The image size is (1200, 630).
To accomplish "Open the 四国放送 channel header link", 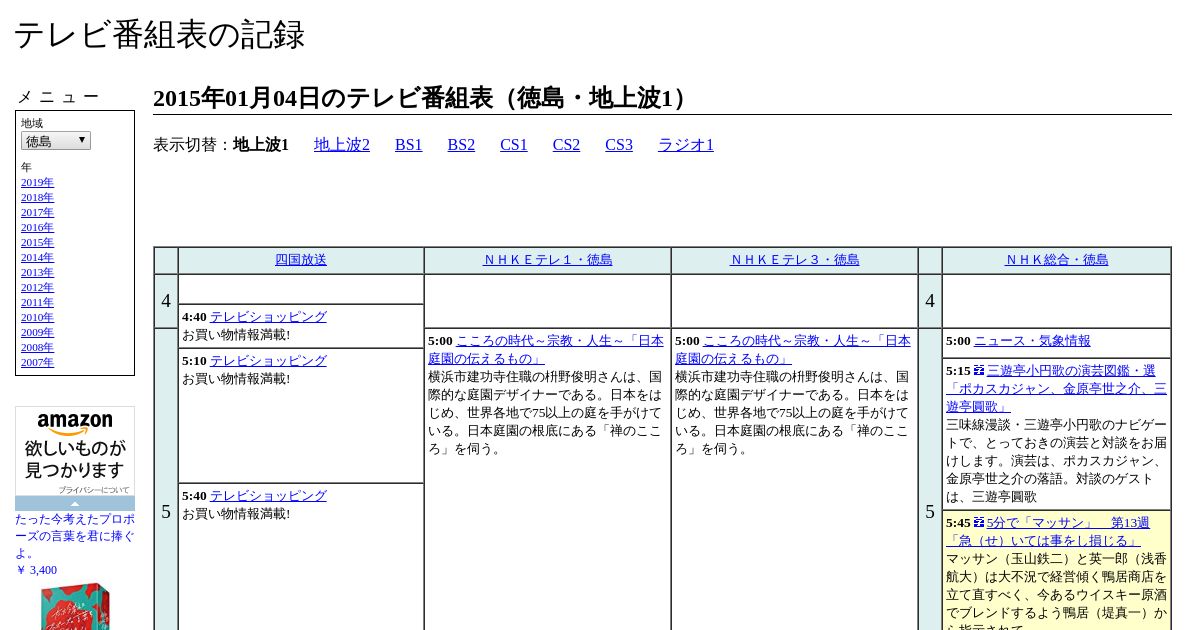I will pyautogui.click(x=301, y=260).
